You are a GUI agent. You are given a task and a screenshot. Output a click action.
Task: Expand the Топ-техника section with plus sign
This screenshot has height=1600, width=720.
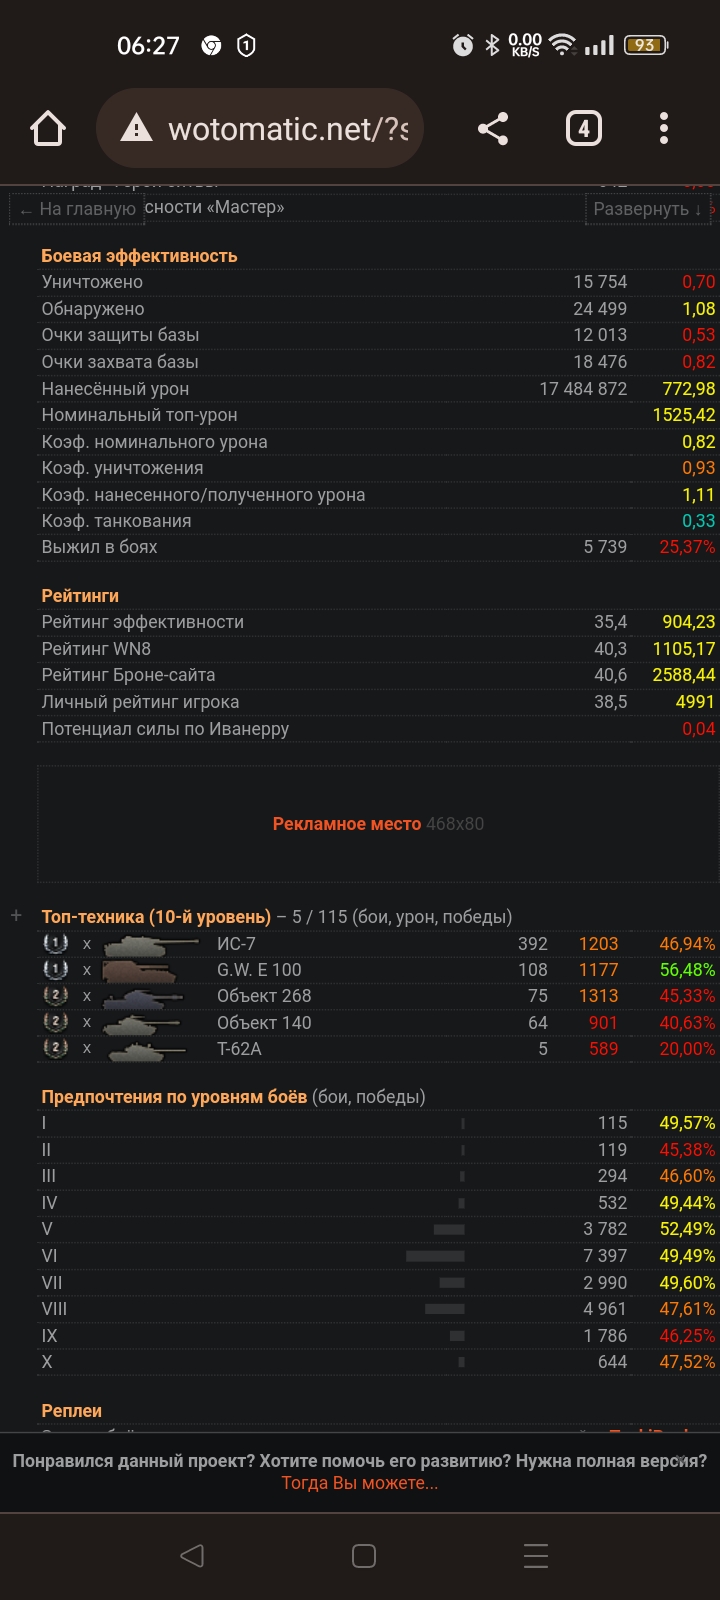pyautogui.click(x=16, y=916)
